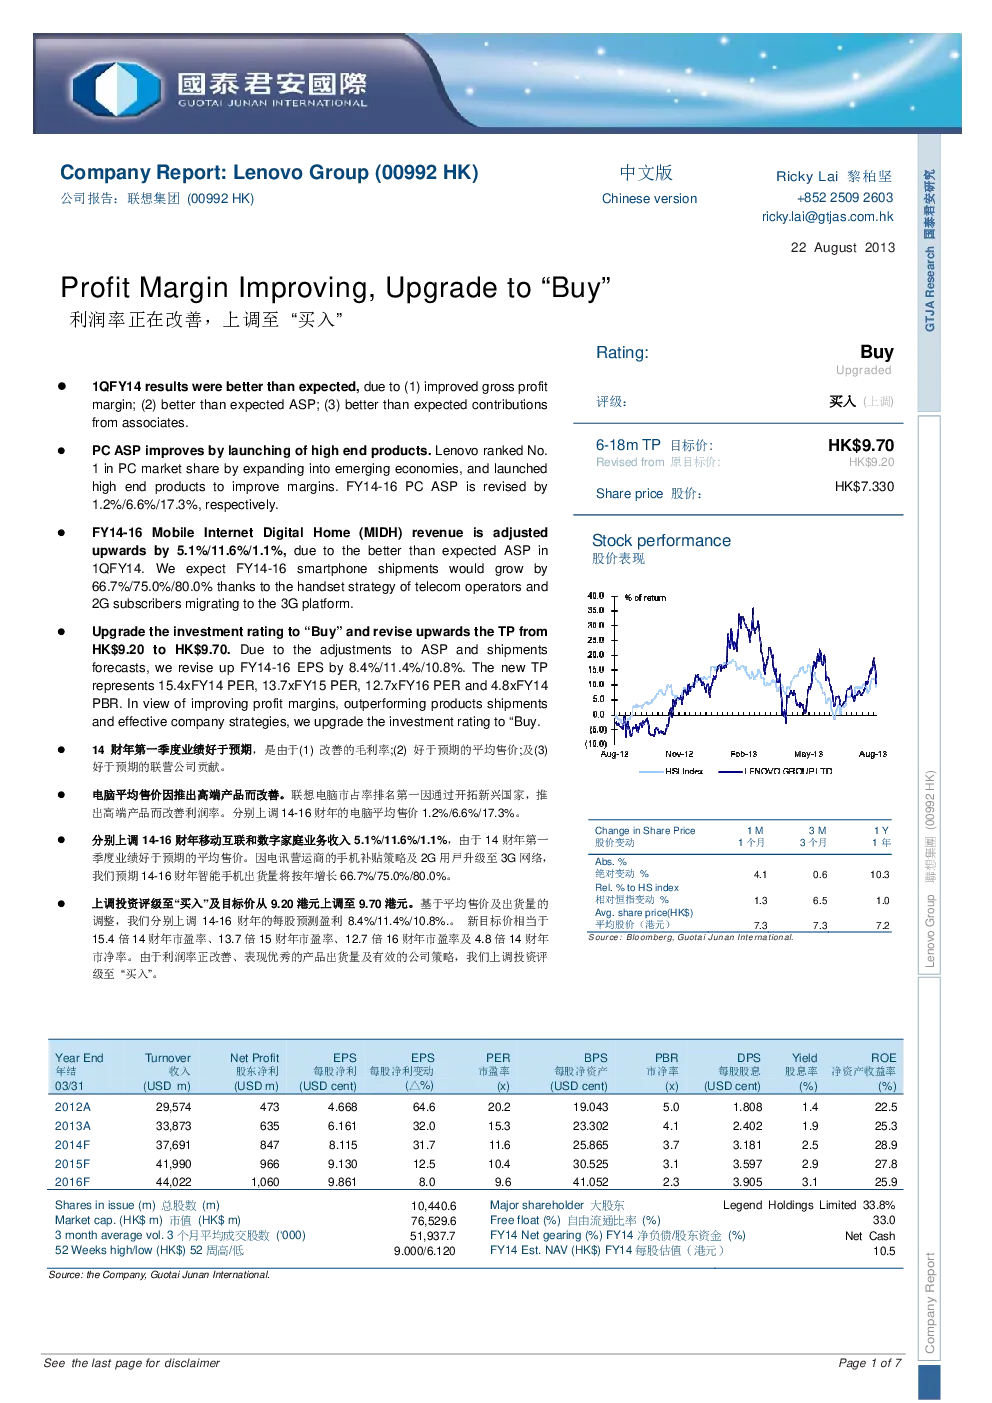
Task: Click the Page 1 of 7 indicator
Action: click(870, 1363)
